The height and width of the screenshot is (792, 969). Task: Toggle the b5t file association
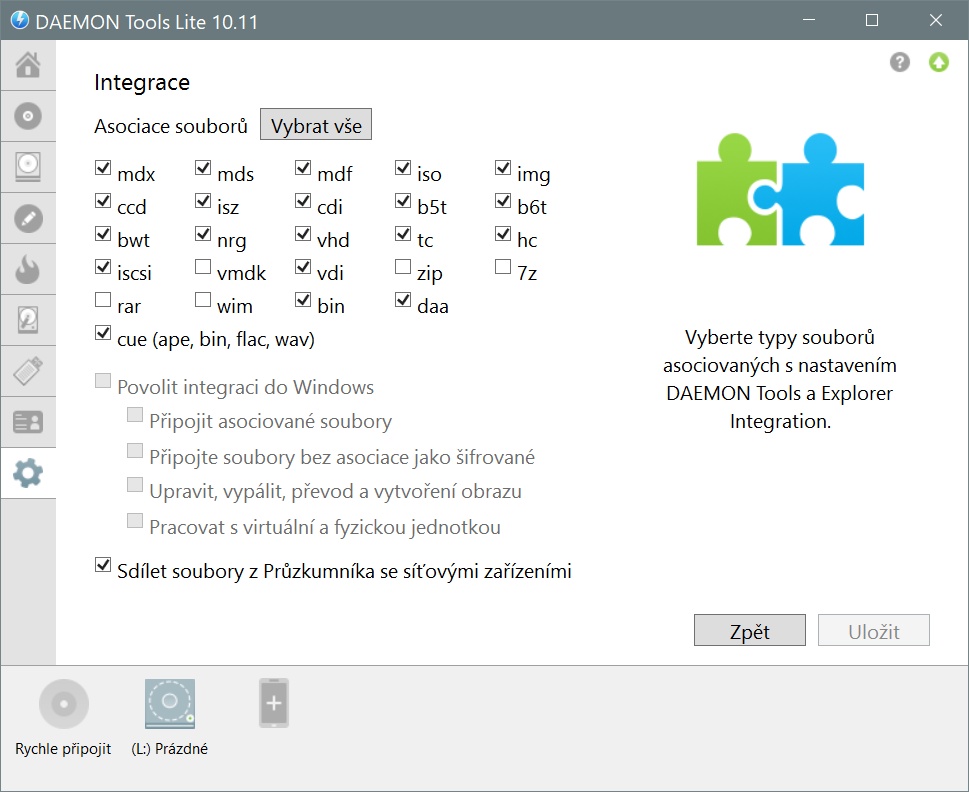click(403, 200)
